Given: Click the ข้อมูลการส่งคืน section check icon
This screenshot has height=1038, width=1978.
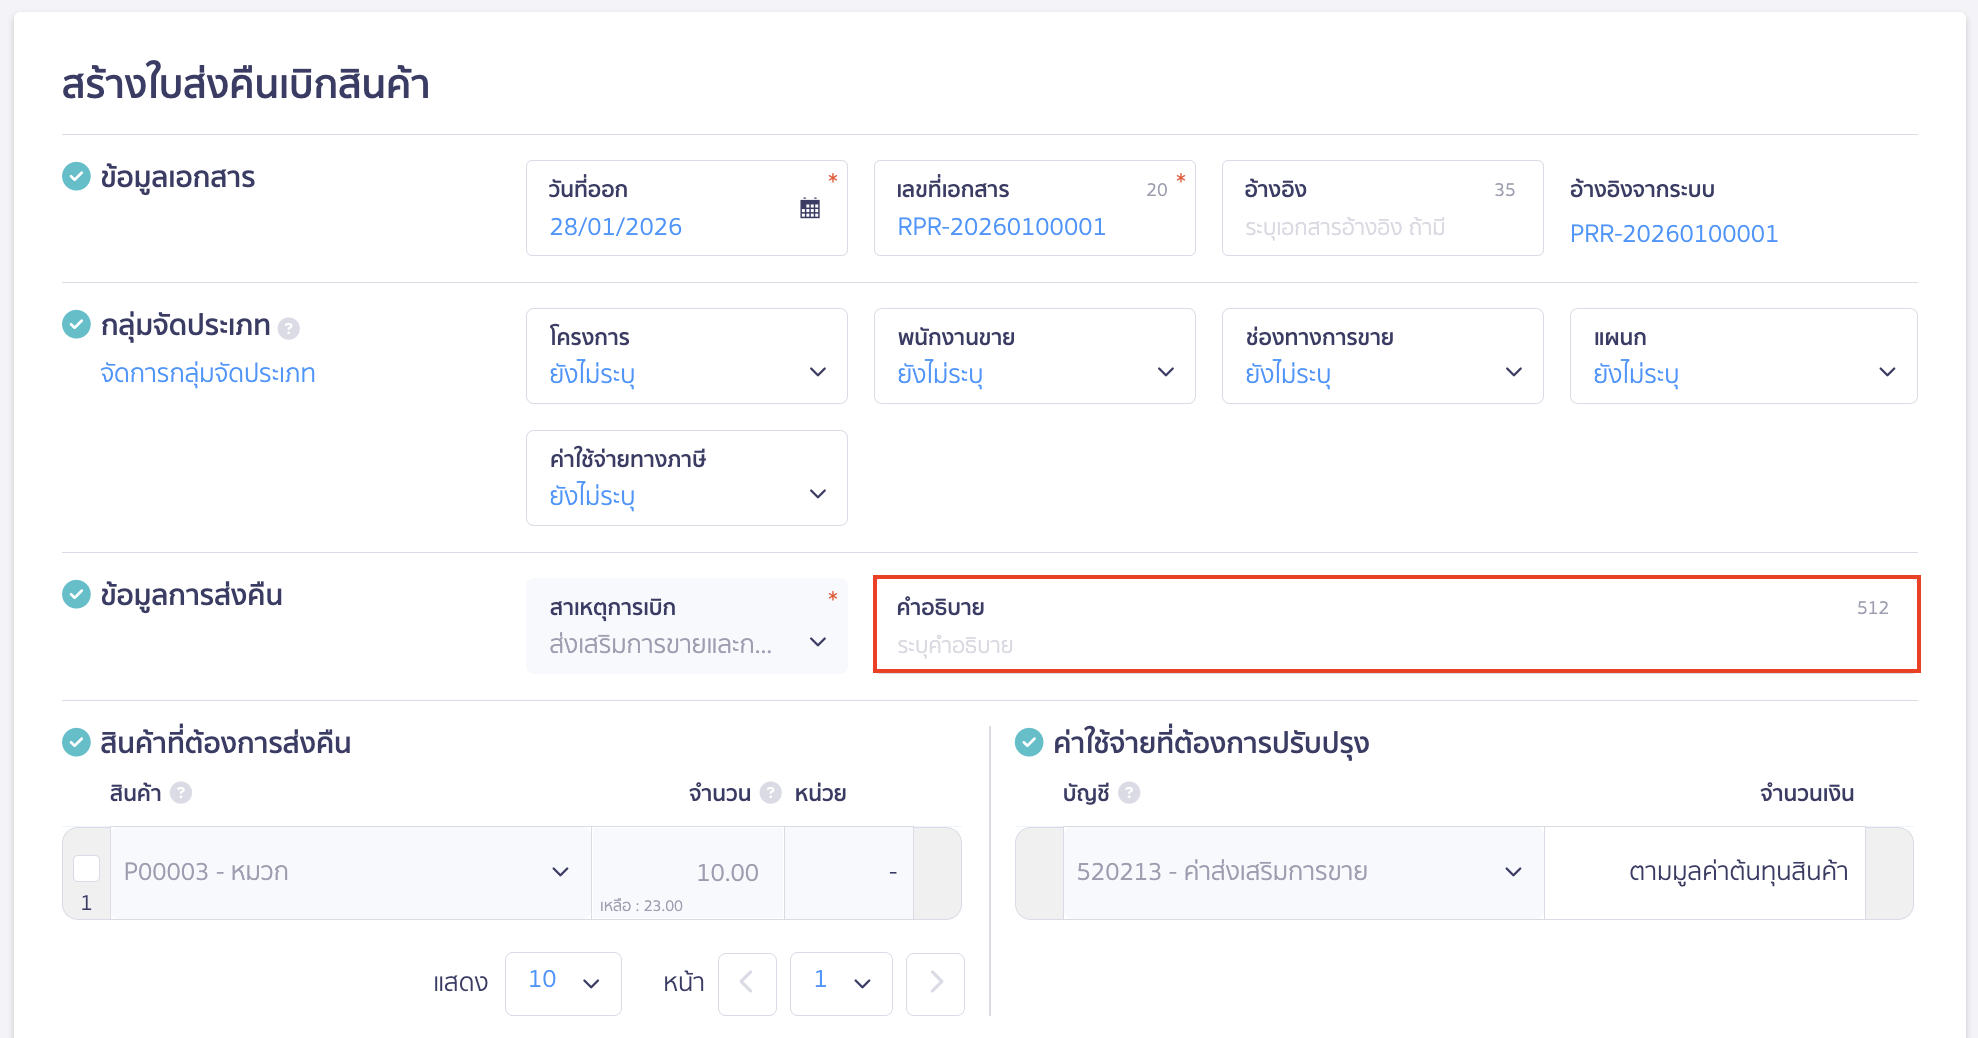Looking at the screenshot, I should click(x=77, y=595).
